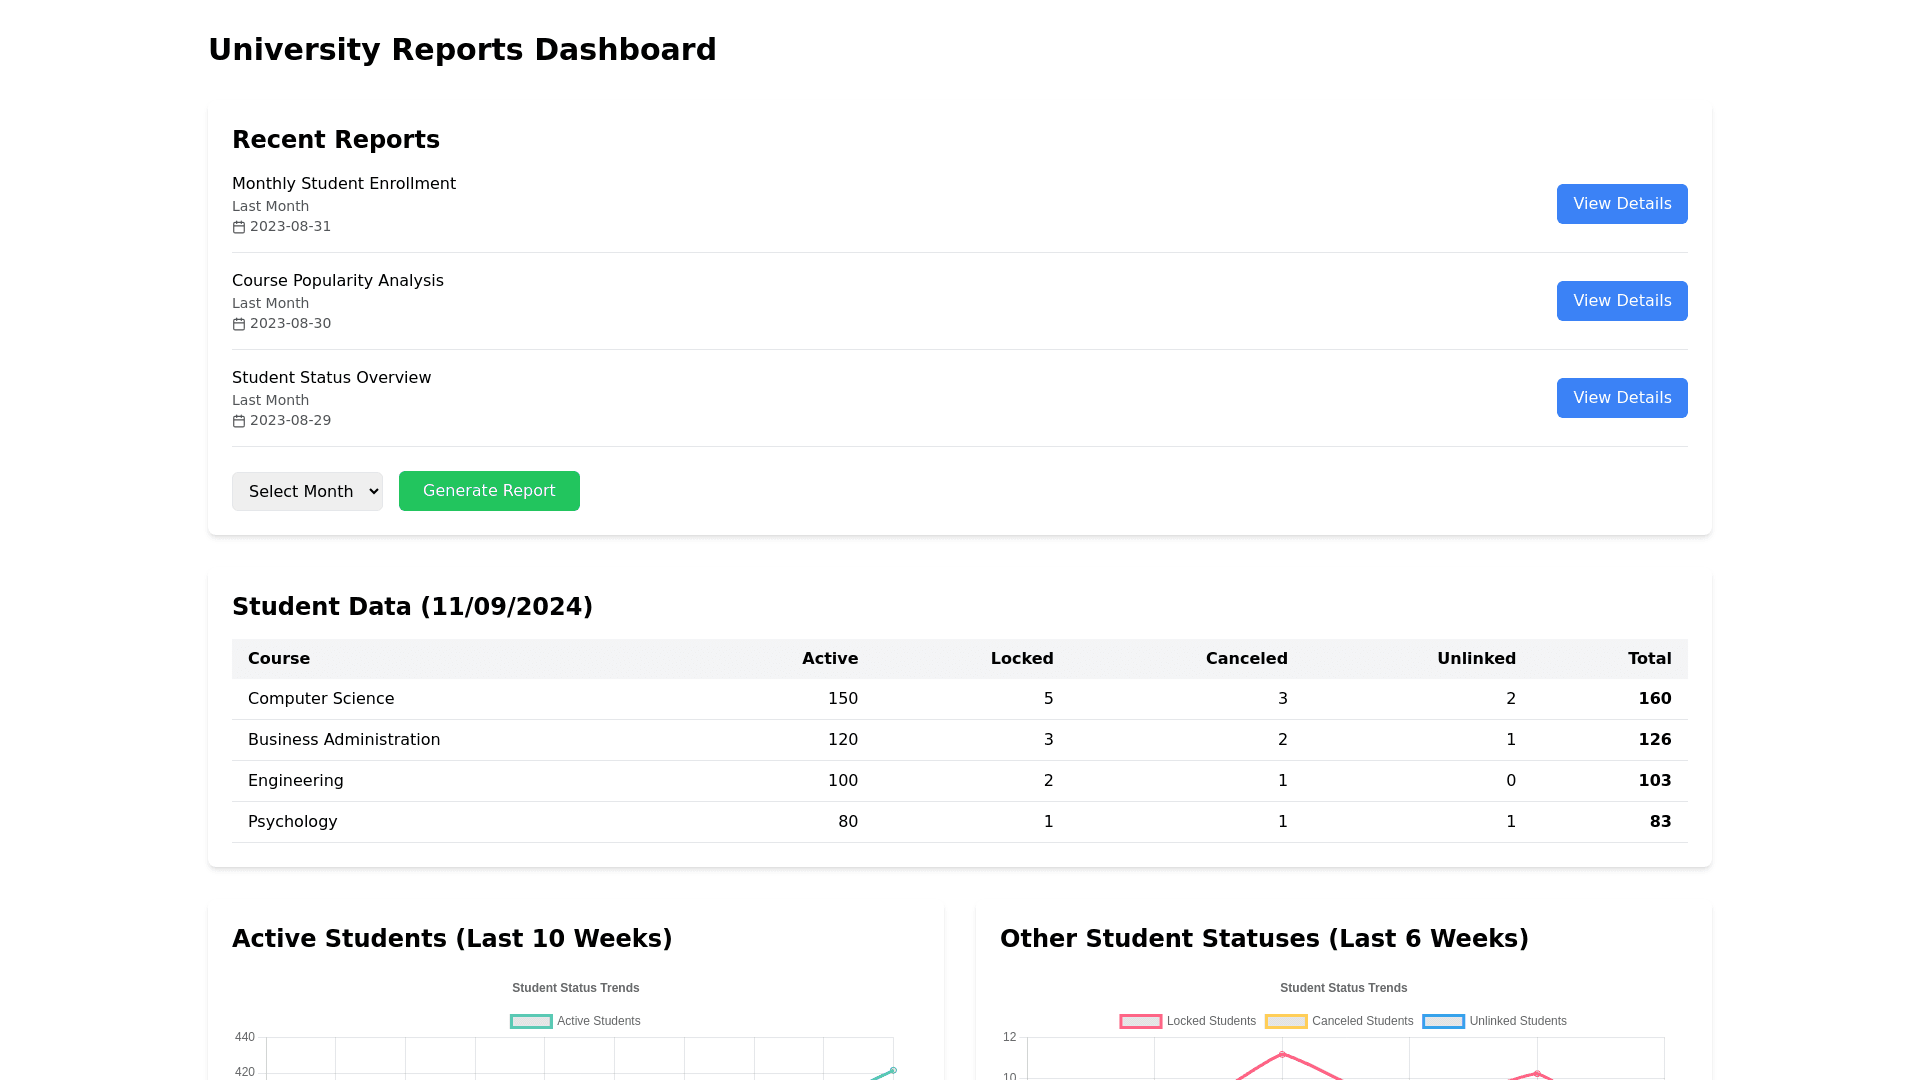Toggle Unlinked Students legend item
The width and height of the screenshot is (1920, 1080).
[x=1494, y=1021]
